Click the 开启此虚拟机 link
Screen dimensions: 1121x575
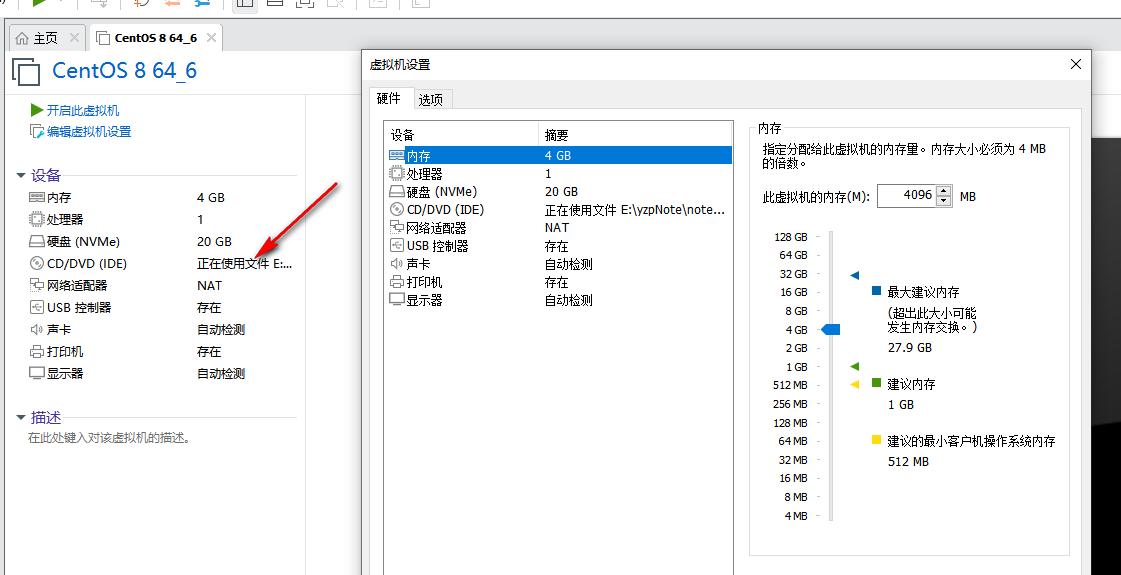pos(83,110)
